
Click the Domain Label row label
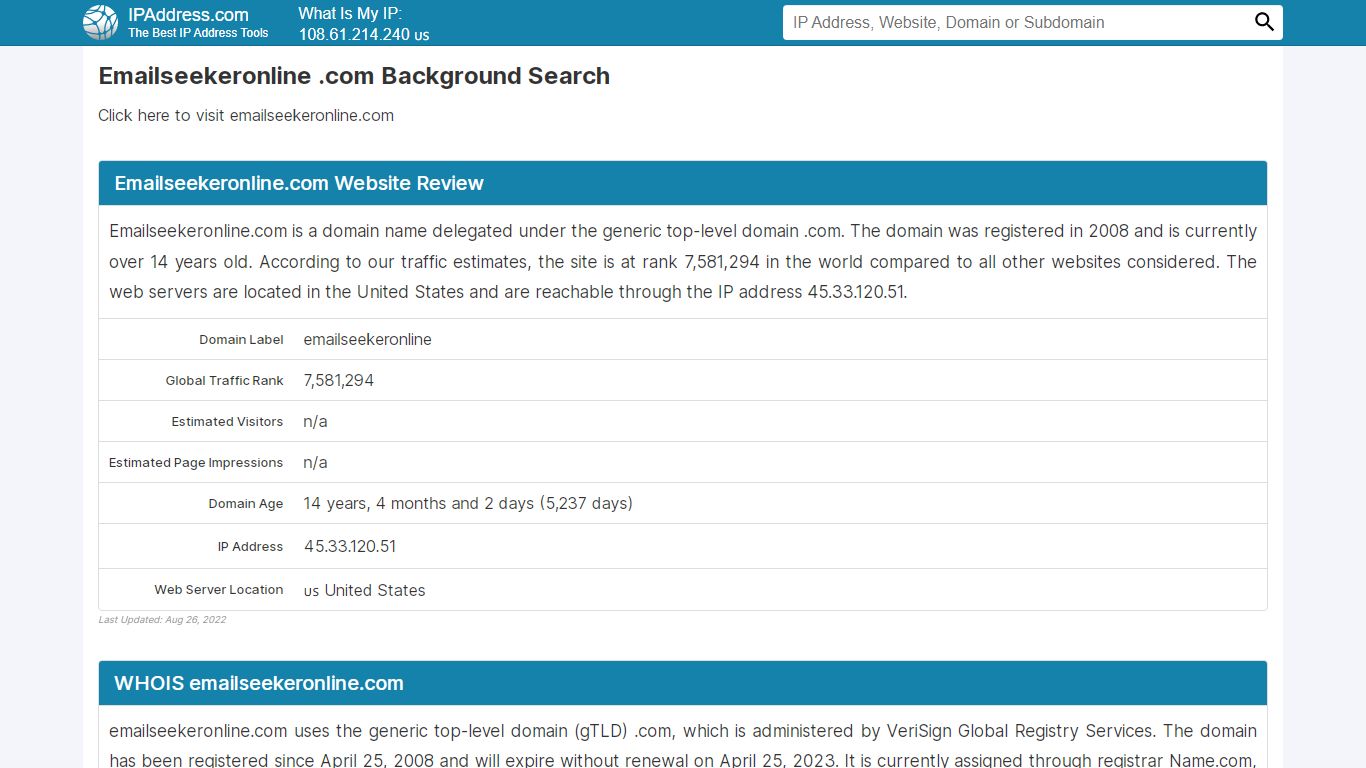coord(241,340)
